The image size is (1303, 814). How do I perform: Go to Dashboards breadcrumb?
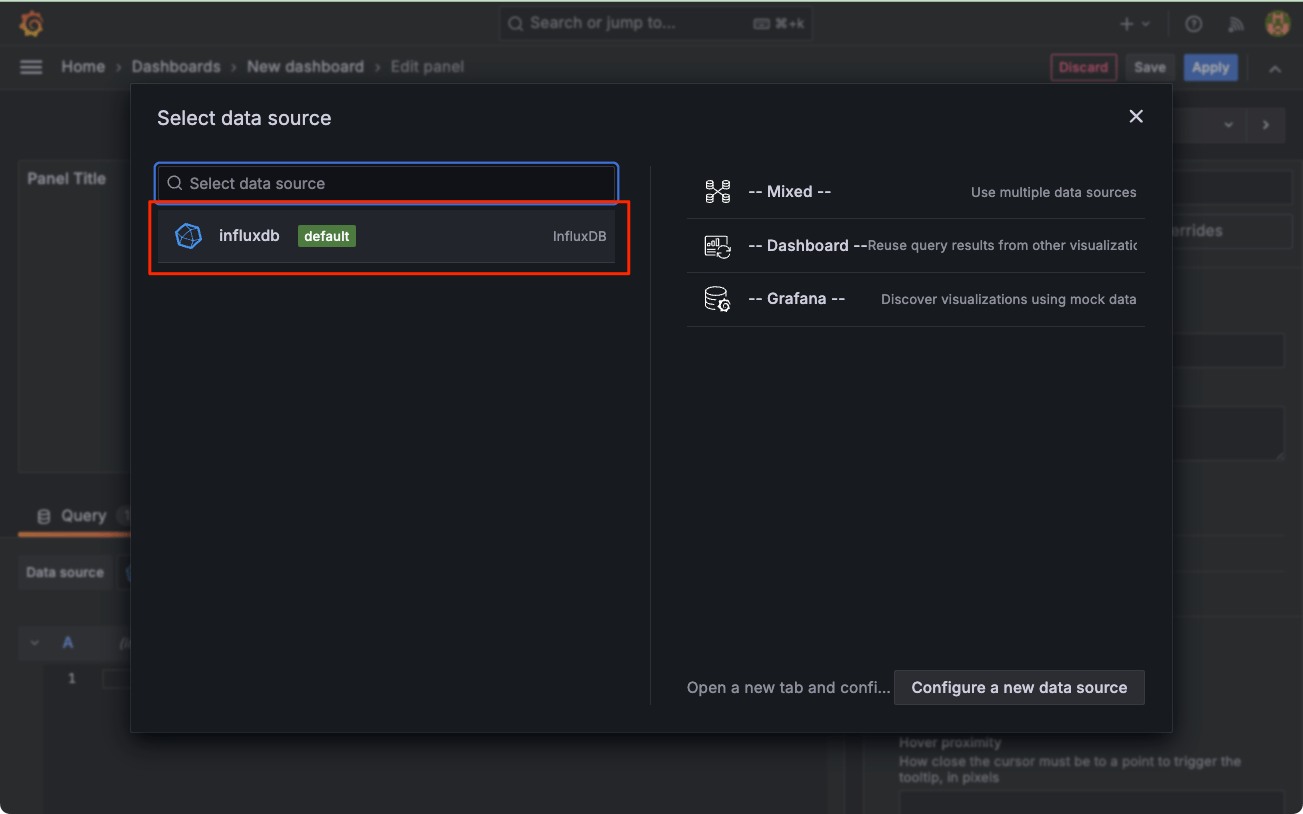coord(176,67)
